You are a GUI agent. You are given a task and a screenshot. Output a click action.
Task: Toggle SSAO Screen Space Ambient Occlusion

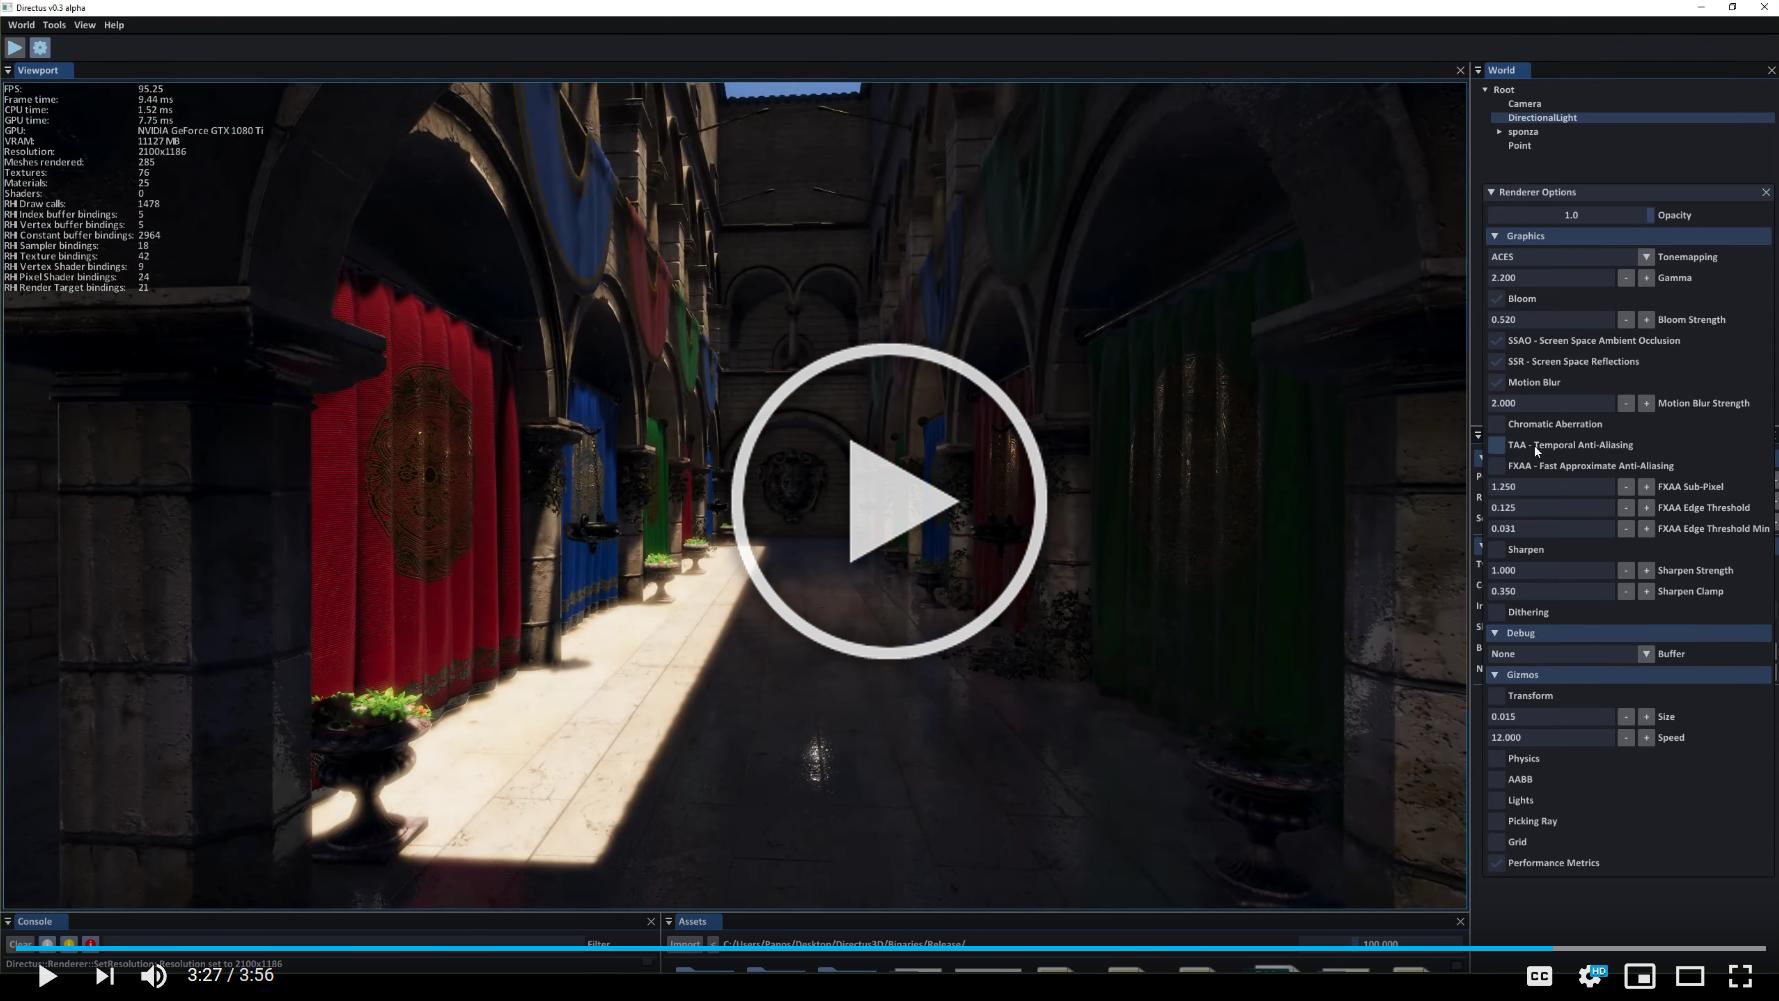click(x=1497, y=341)
